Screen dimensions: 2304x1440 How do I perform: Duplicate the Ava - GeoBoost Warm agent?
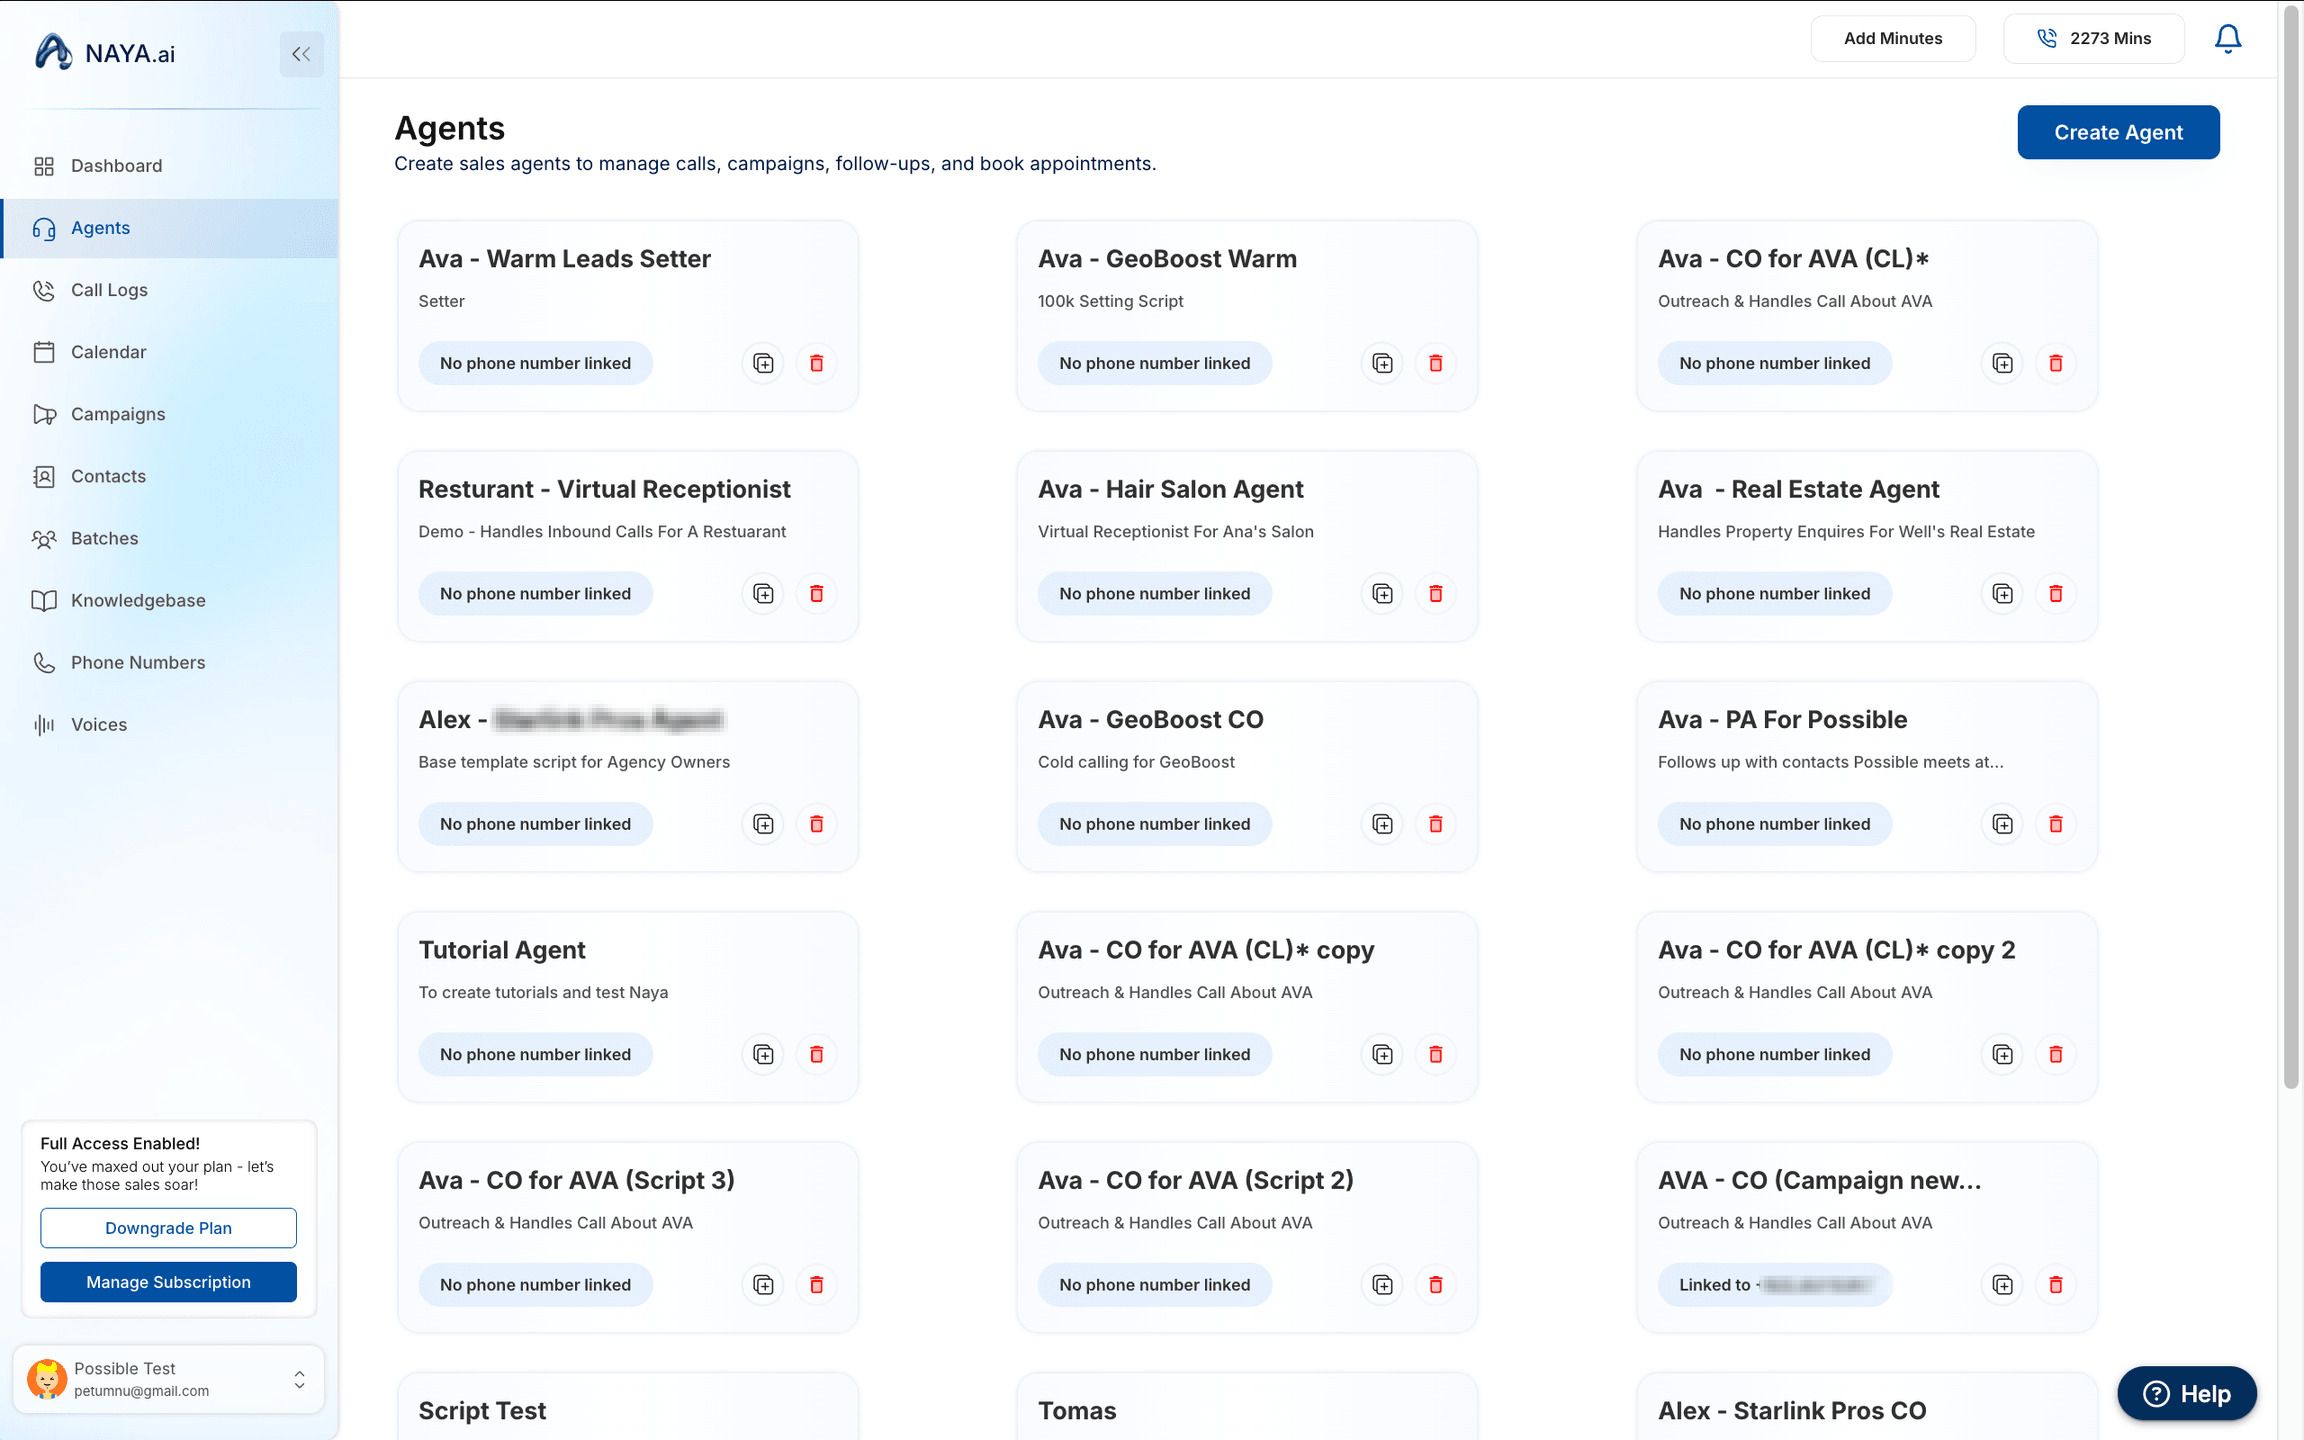(x=1382, y=363)
